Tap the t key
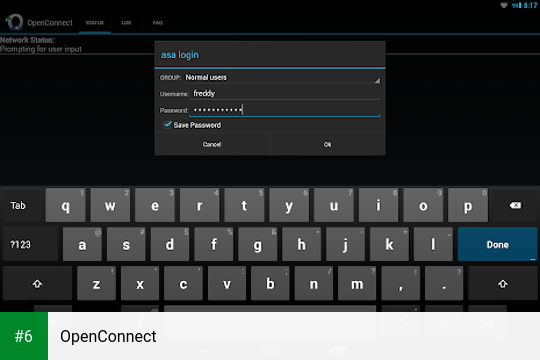The width and height of the screenshot is (540, 360). pyautogui.click(x=244, y=205)
